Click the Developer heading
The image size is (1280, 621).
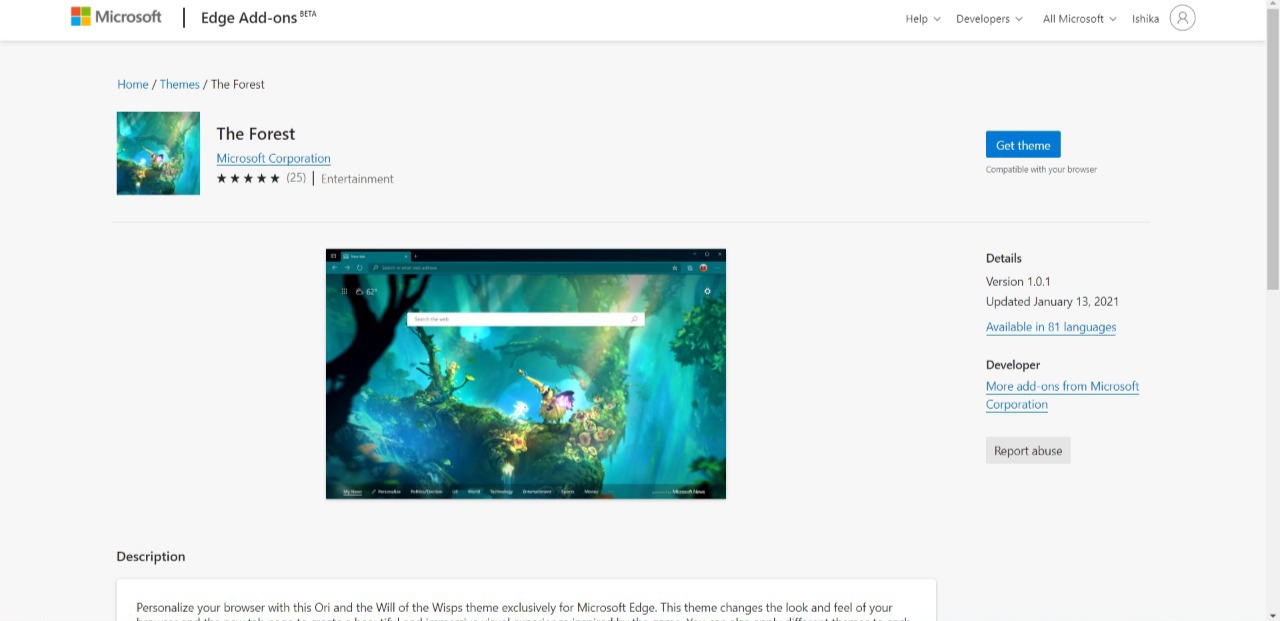1013,365
